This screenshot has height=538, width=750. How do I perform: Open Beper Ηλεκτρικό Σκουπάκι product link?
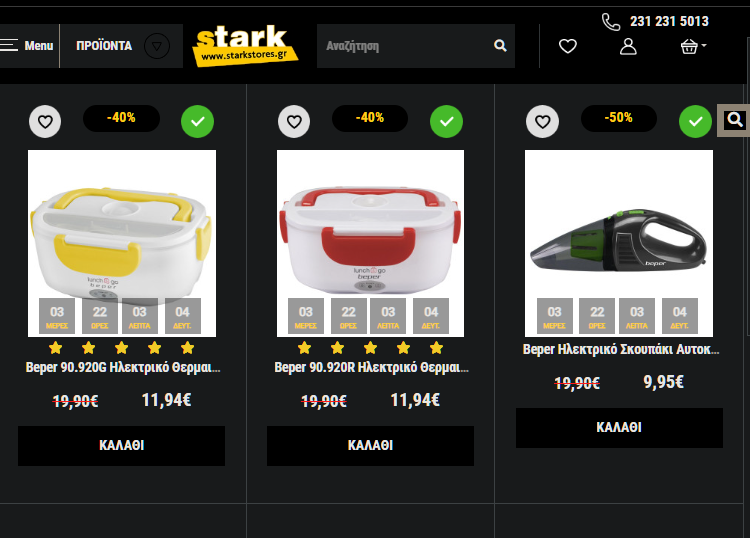(620, 349)
